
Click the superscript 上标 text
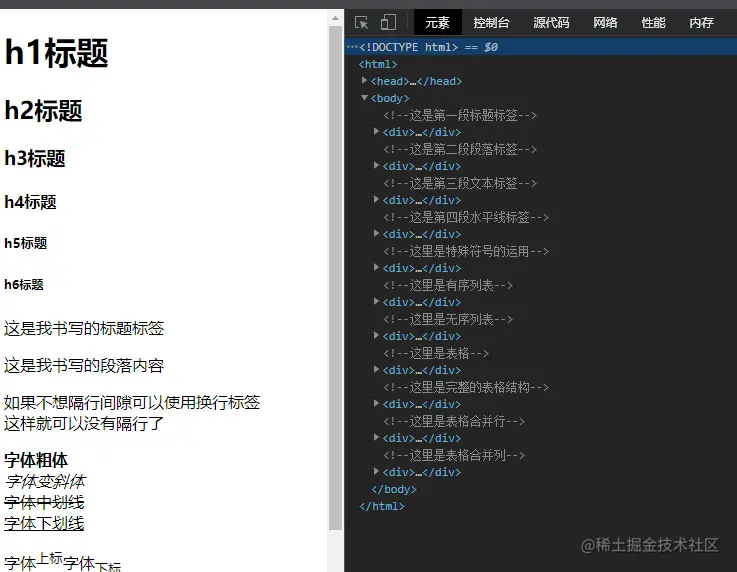pyautogui.click(x=50, y=558)
